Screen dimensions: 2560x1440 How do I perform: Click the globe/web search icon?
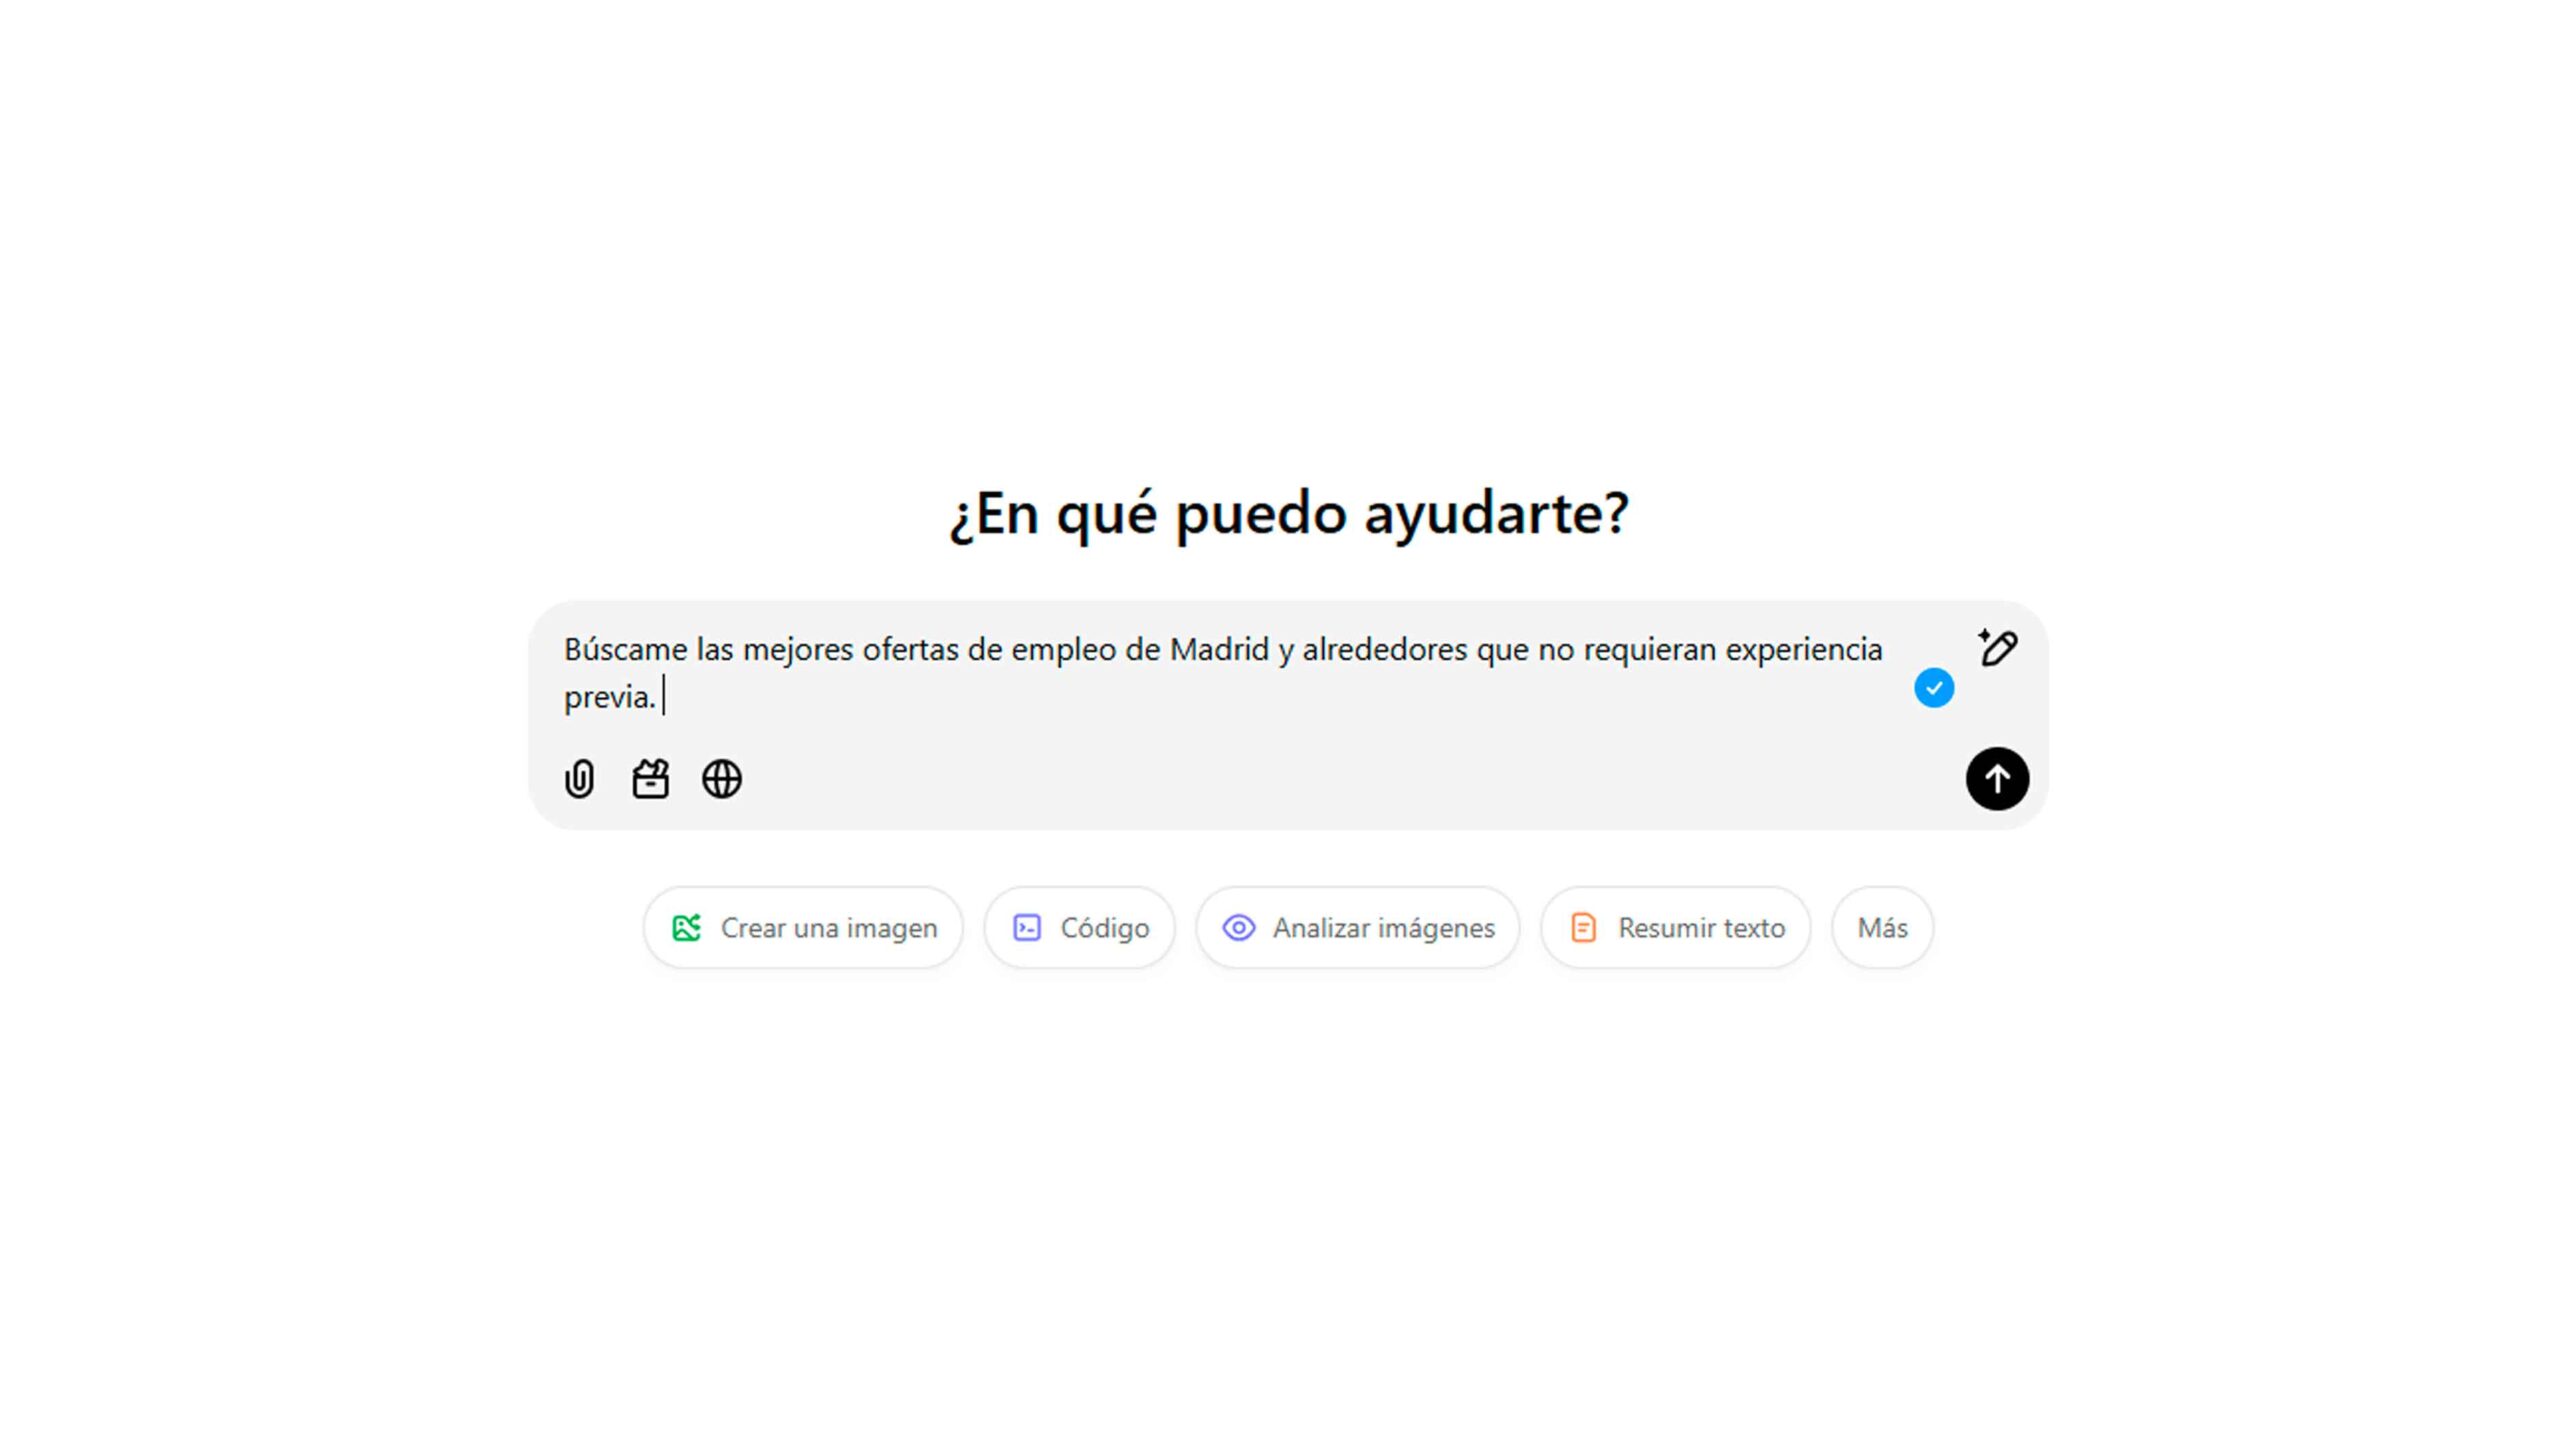pos(721,779)
